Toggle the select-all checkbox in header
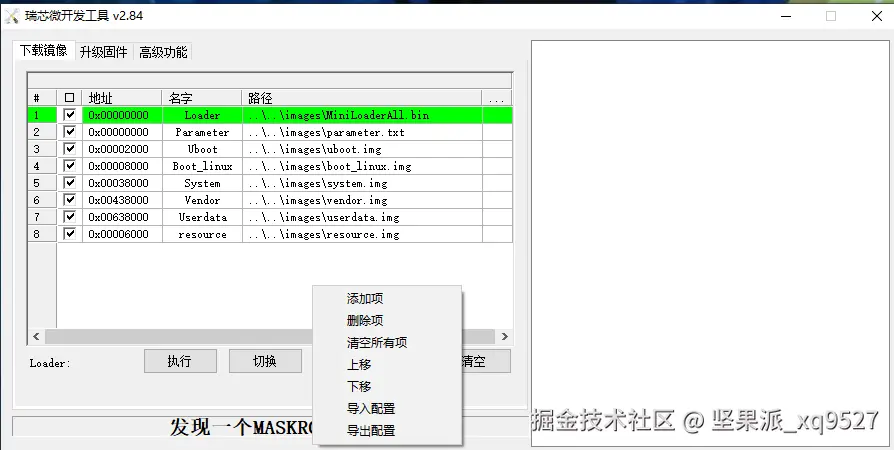 pyautogui.click(x=70, y=98)
